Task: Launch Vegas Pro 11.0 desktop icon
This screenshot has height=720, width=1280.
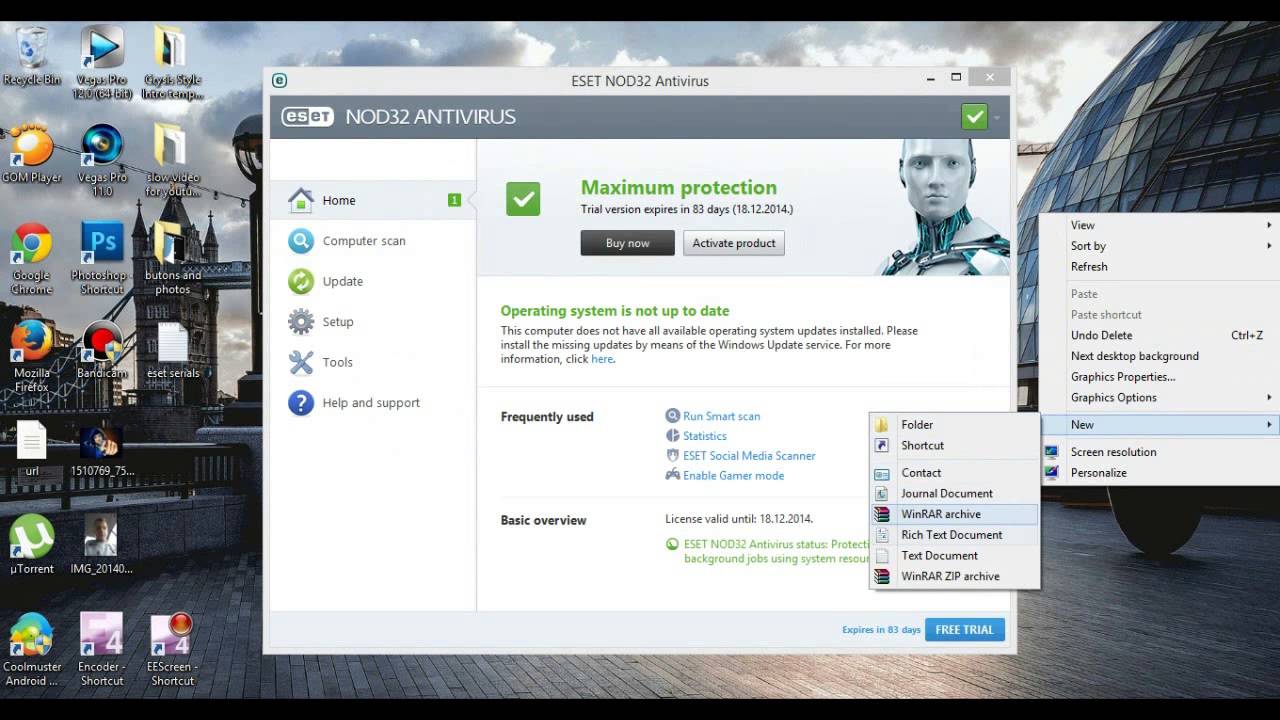Action: pyautogui.click(x=102, y=160)
